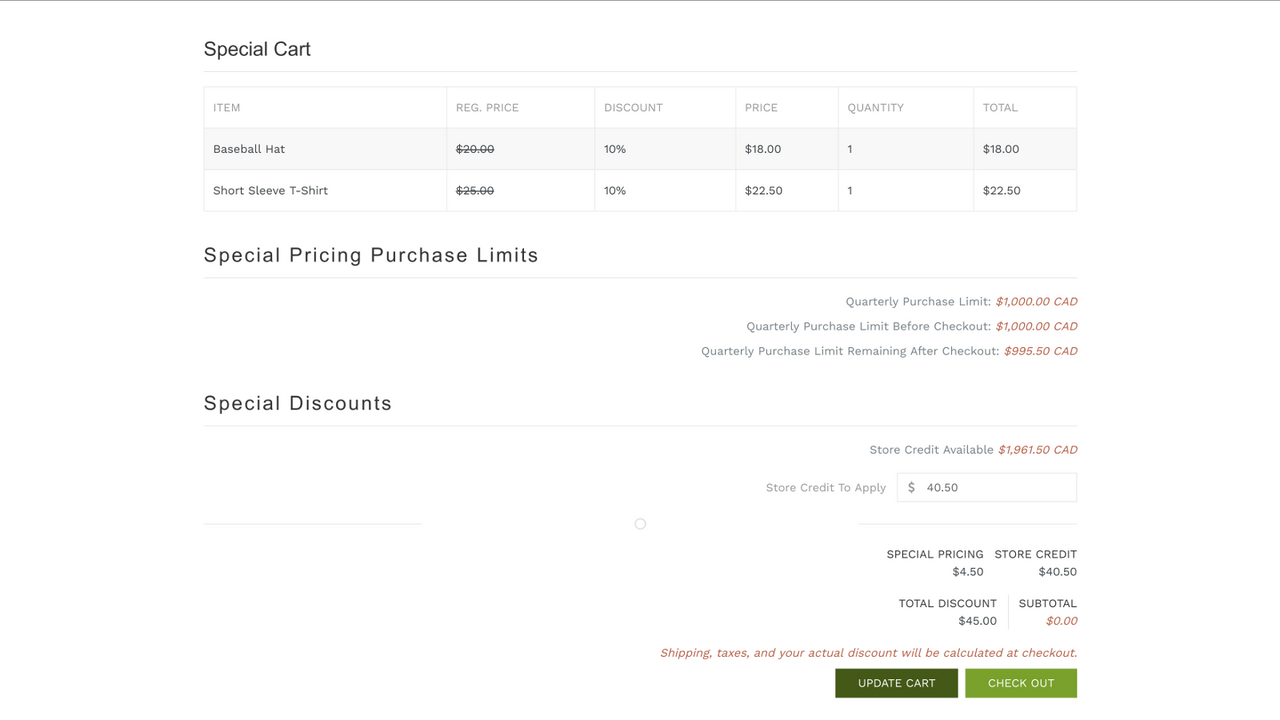Click the Store Credit Available amount
1280x720 pixels.
[1037, 449]
